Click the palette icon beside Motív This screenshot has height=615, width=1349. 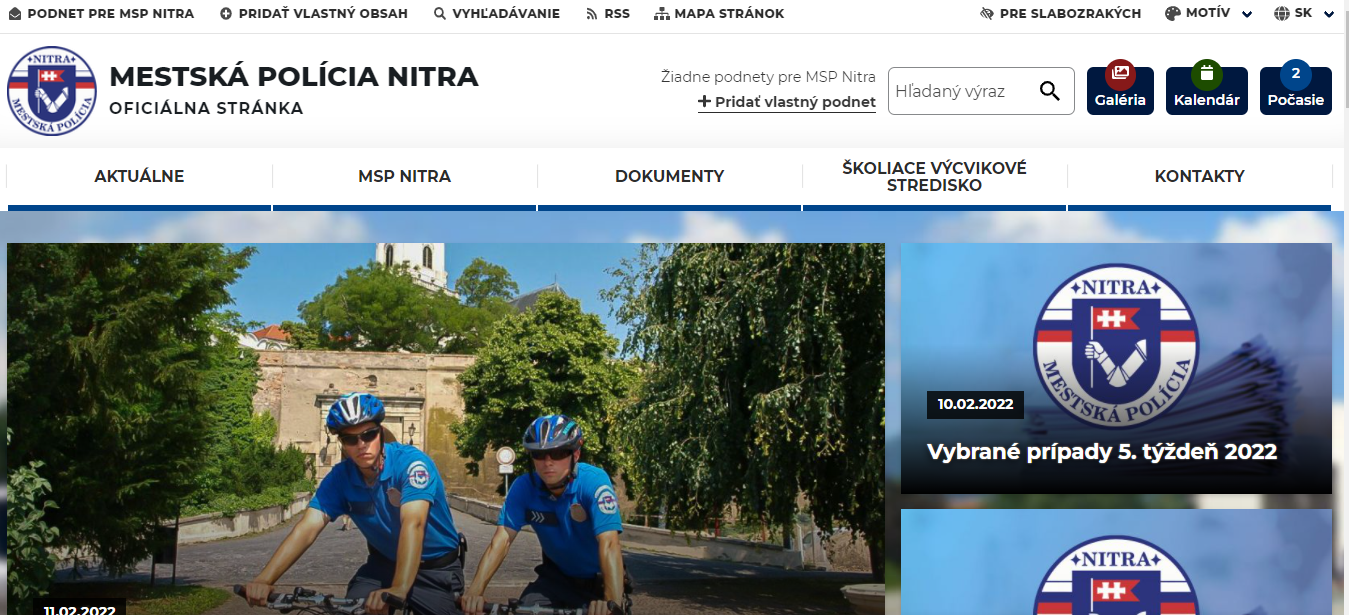(1173, 14)
